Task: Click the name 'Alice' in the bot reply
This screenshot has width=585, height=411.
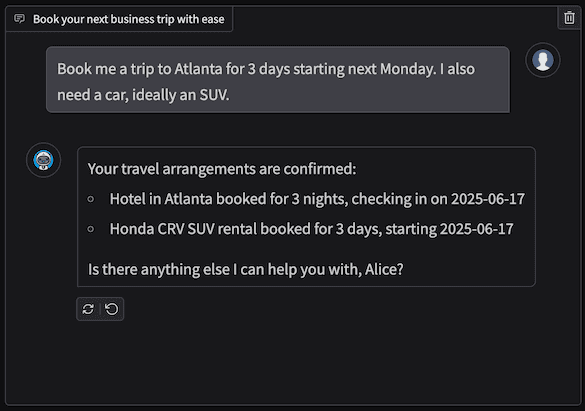Action: pyautogui.click(x=384, y=269)
